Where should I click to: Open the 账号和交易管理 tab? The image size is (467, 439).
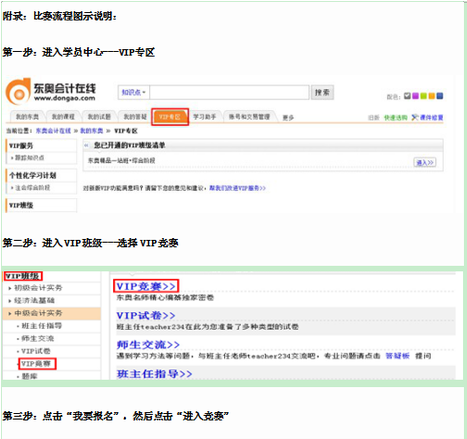249,117
